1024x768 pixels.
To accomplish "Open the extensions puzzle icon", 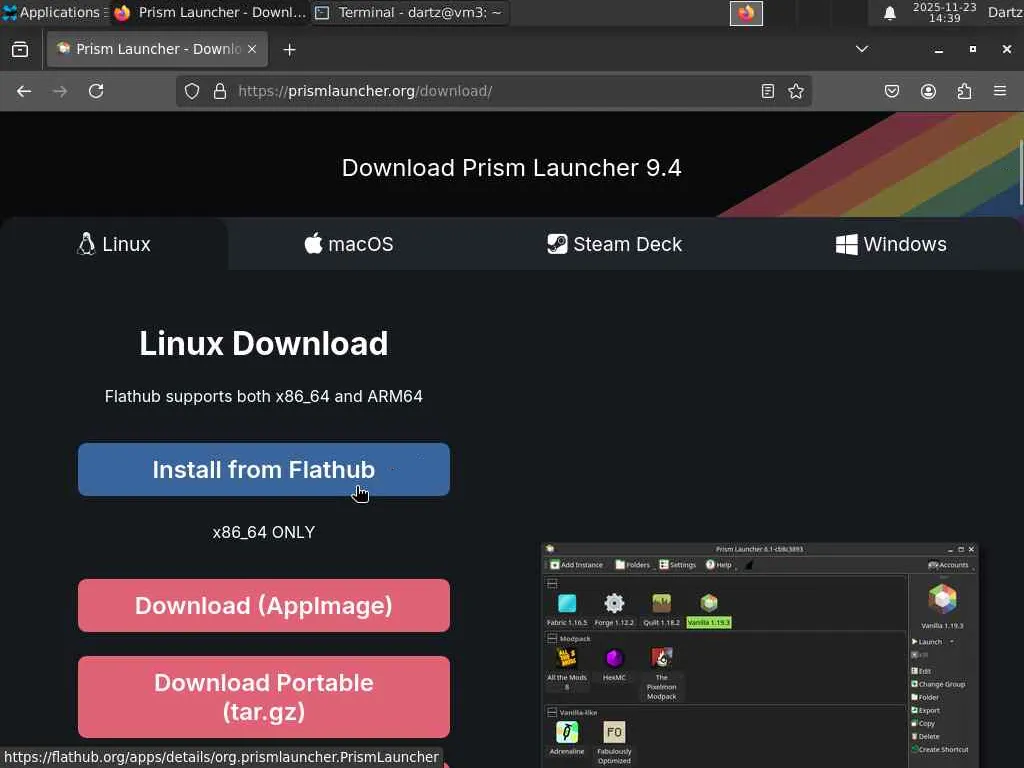I will 964,91.
